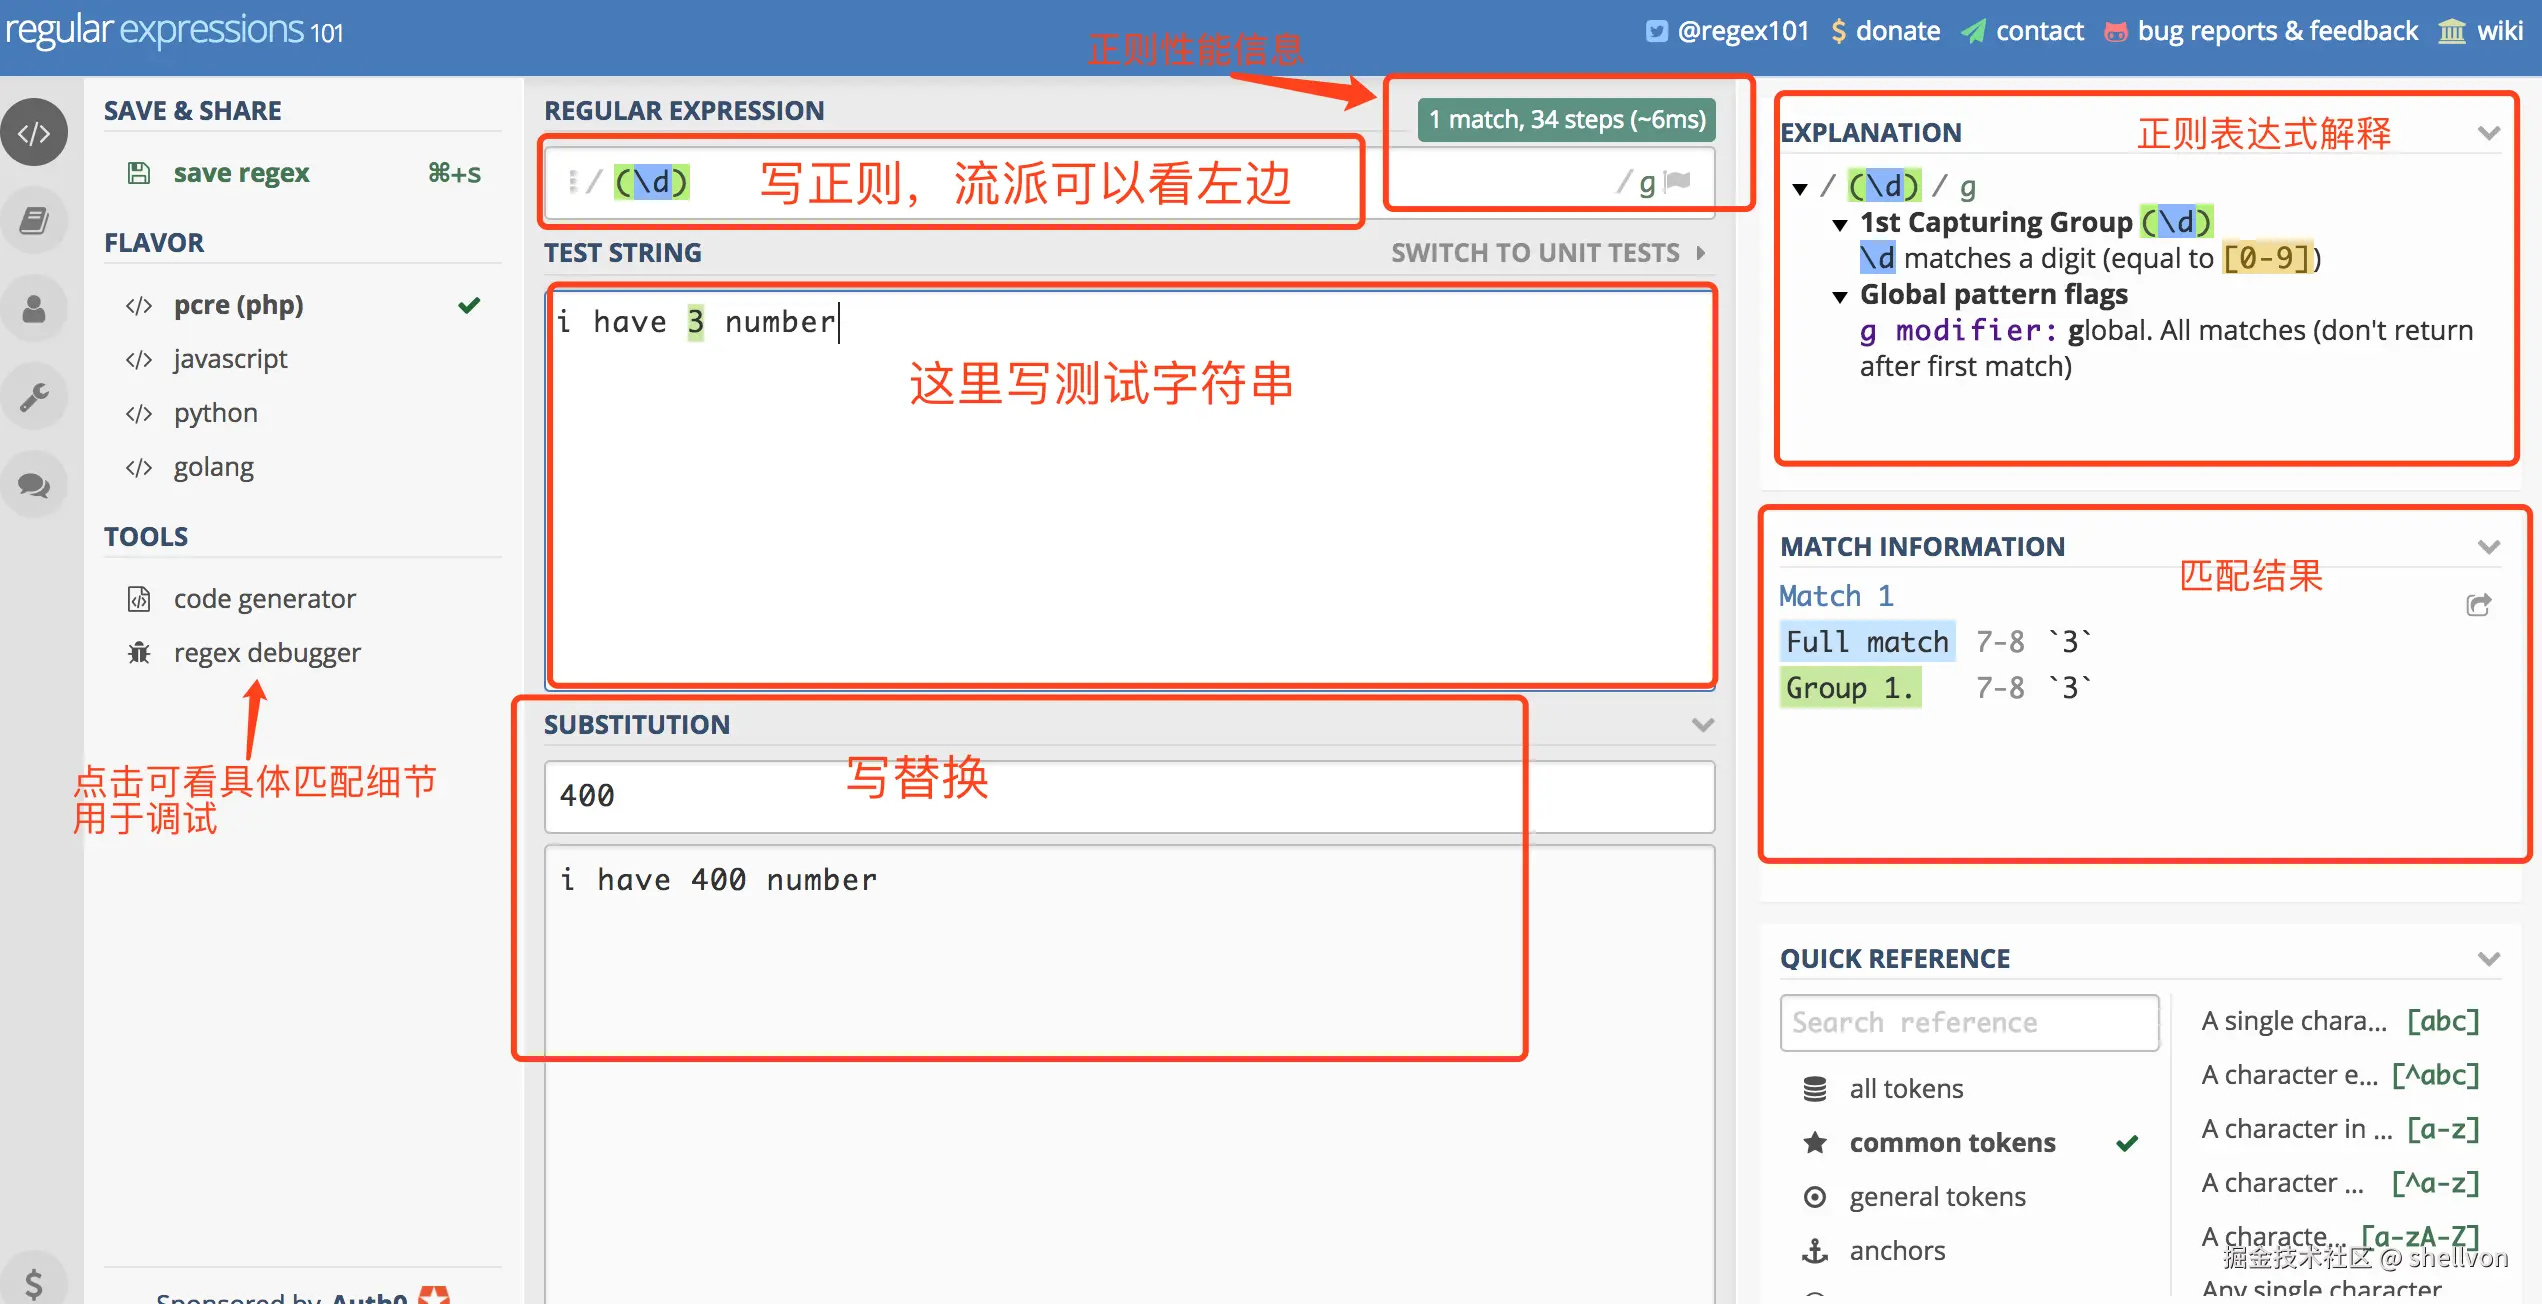Collapse the 1st Capturing Group explanation
The image size is (2542, 1304).
point(1841,224)
